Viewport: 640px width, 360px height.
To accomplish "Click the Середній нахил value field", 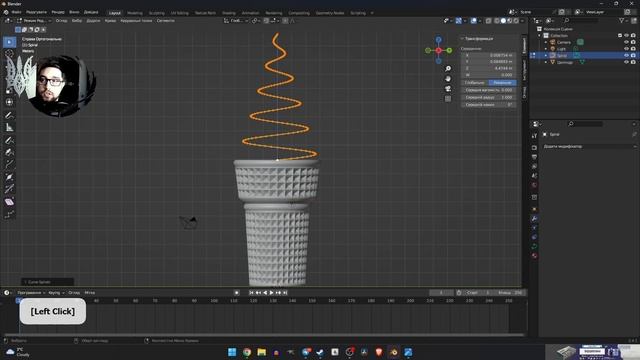I will (x=489, y=104).
